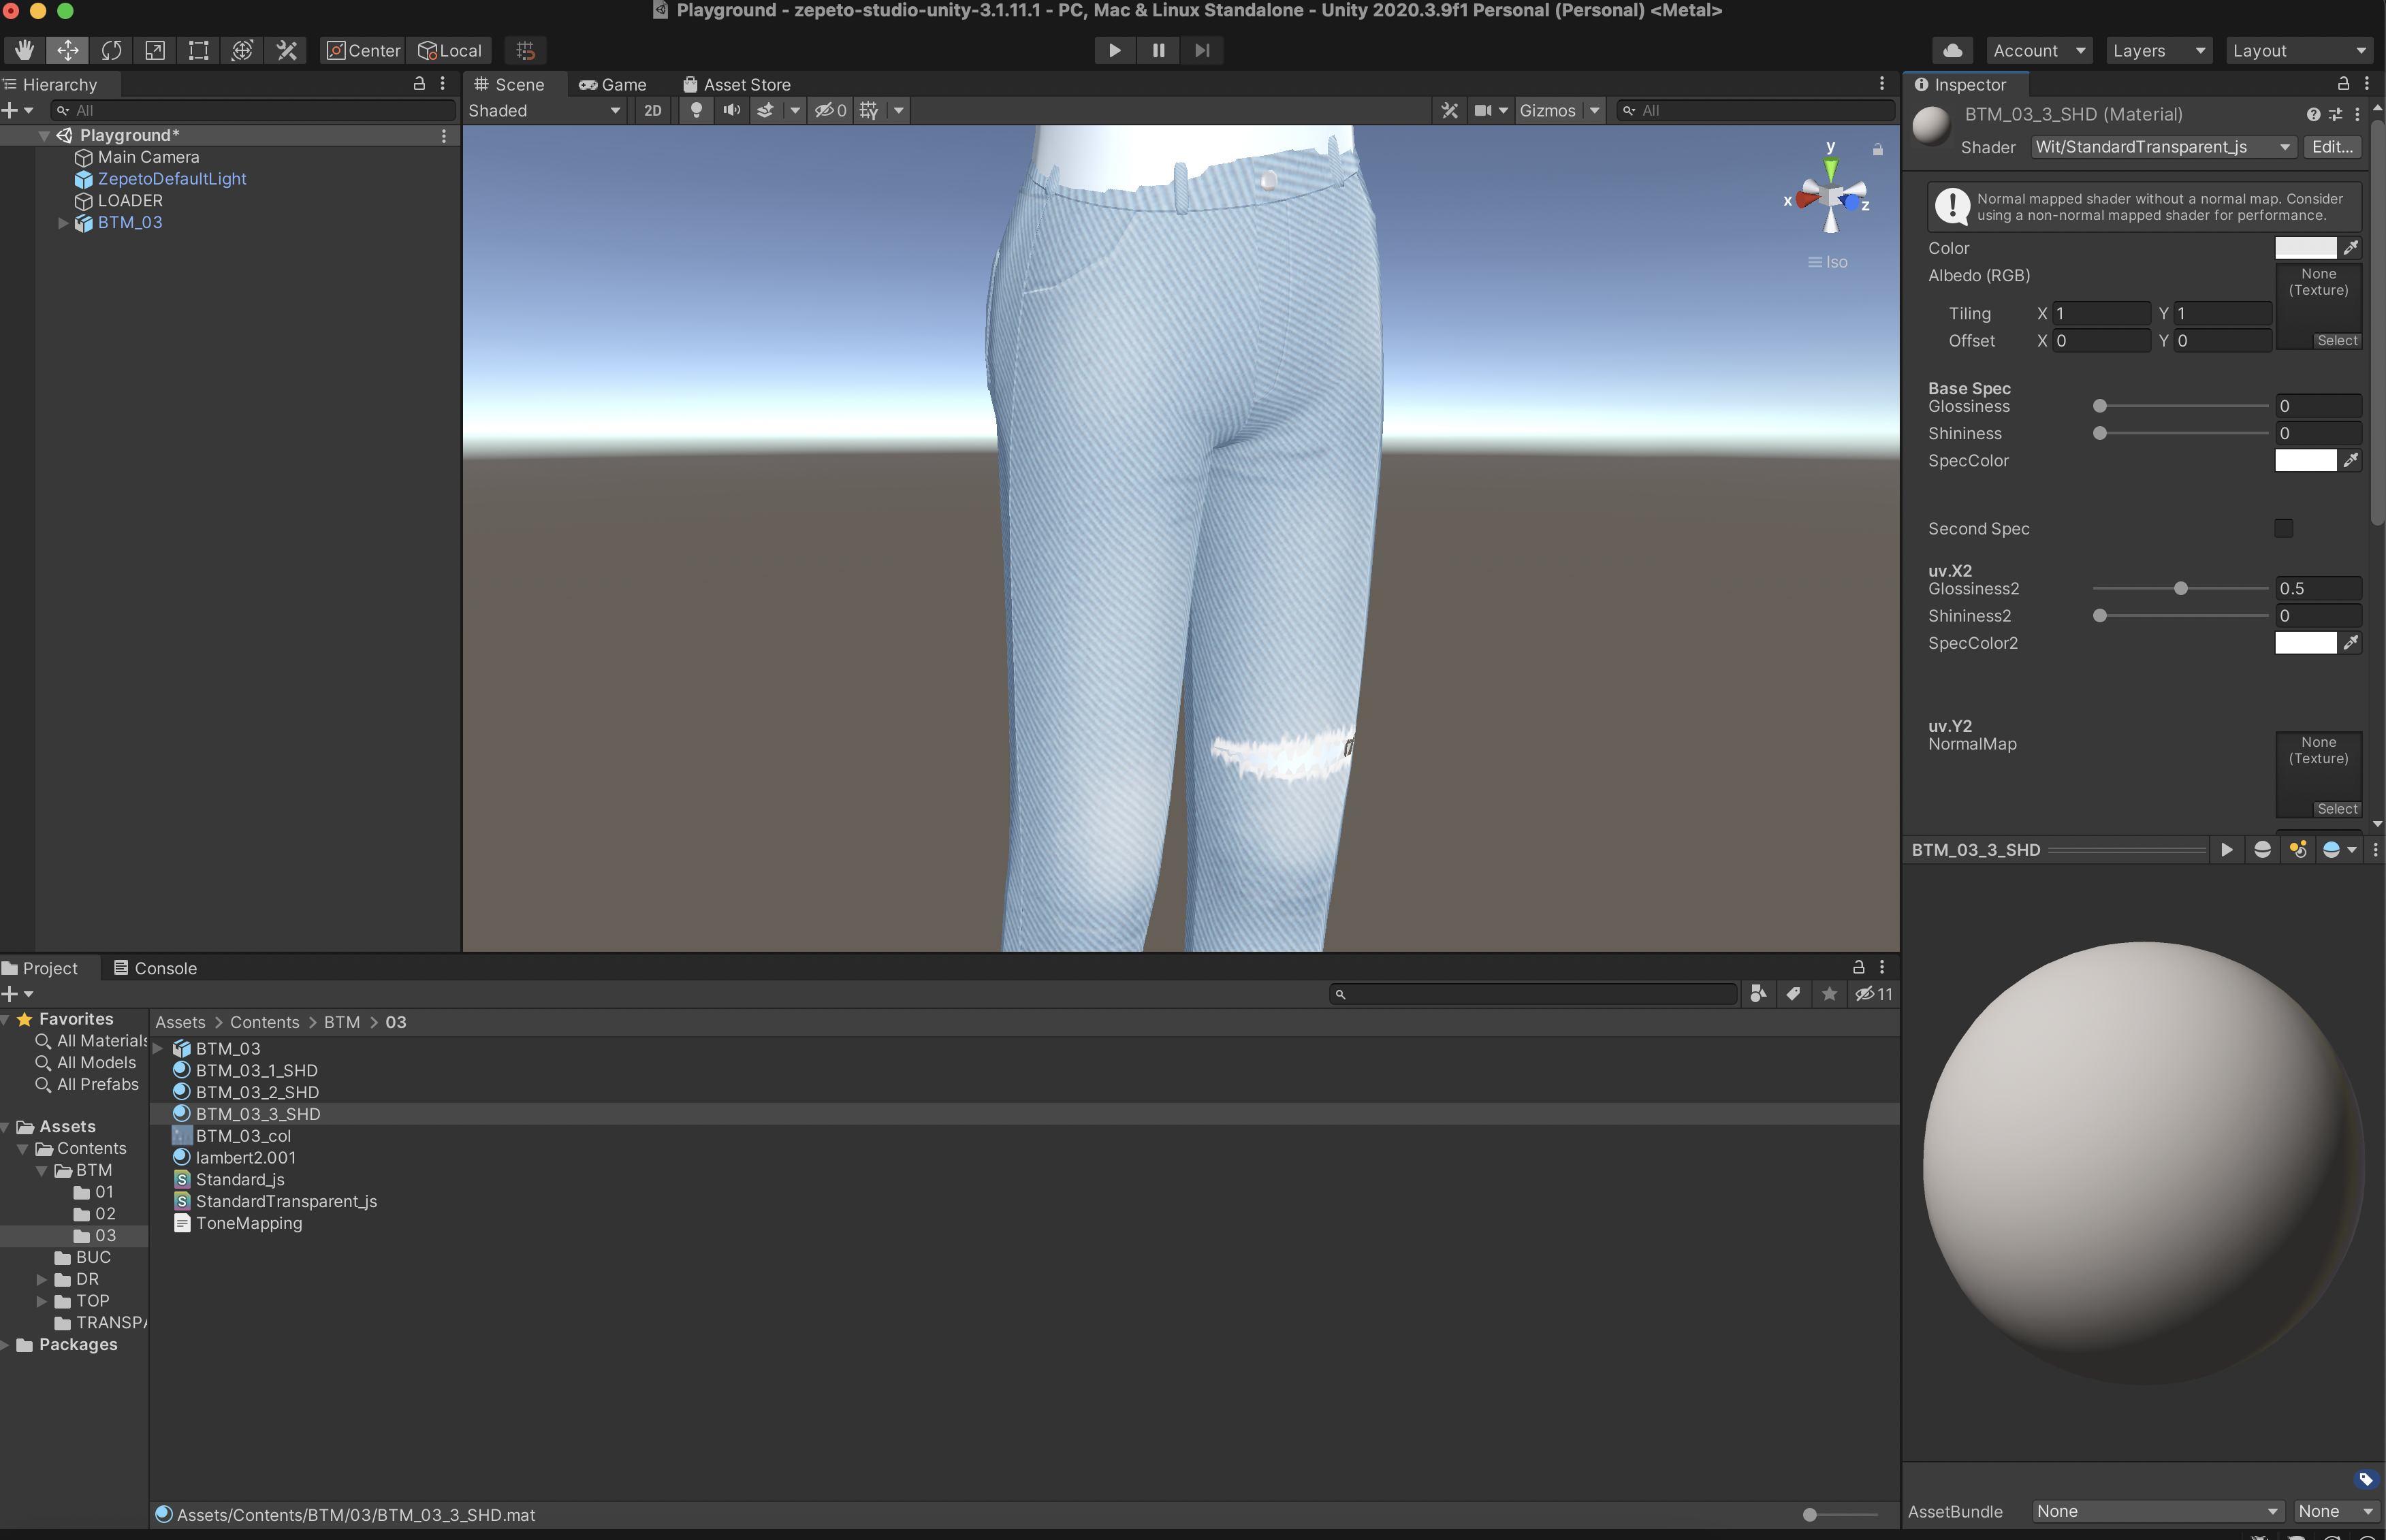Lock the Inspector panel

click(x=2342, y=84)
